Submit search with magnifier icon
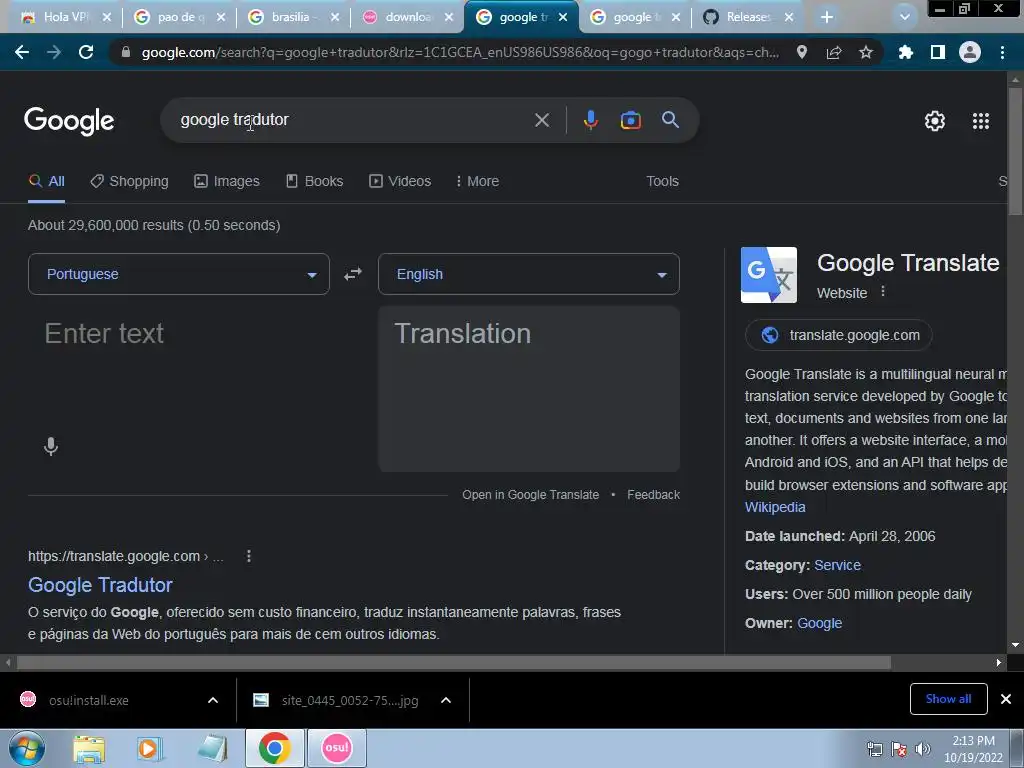The height and width of the screenshot is (768, 1024). (x=670, y=120)
